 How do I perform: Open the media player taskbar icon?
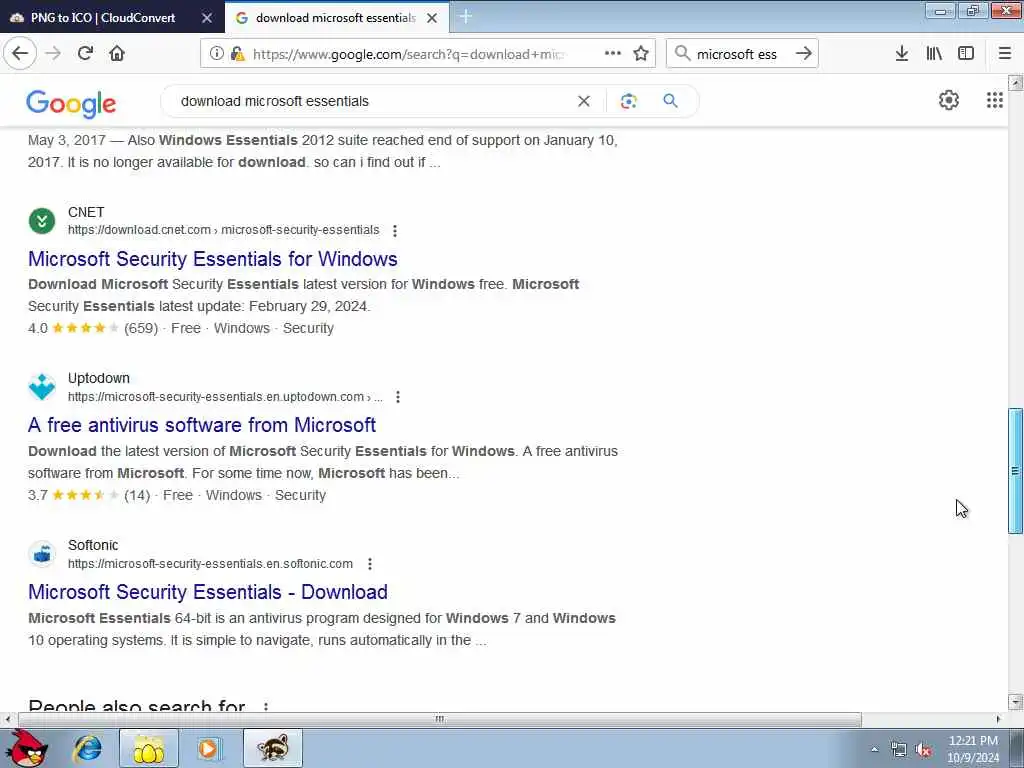(209, 748)
